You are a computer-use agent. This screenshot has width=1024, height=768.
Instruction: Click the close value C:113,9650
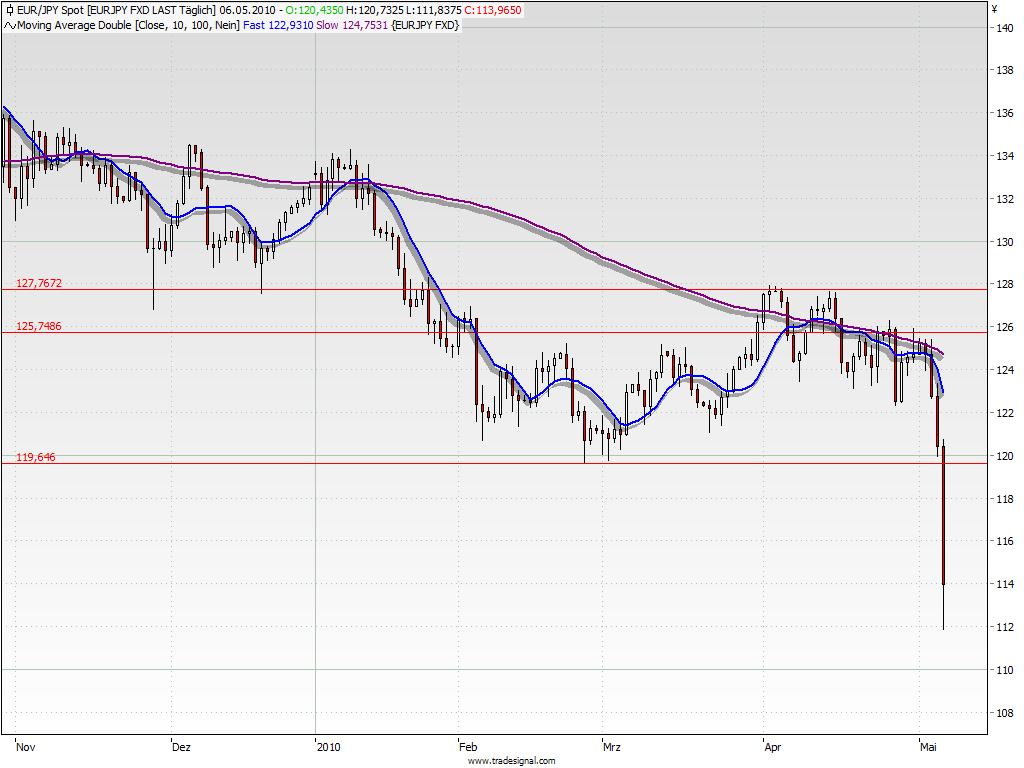pos(493,10)
